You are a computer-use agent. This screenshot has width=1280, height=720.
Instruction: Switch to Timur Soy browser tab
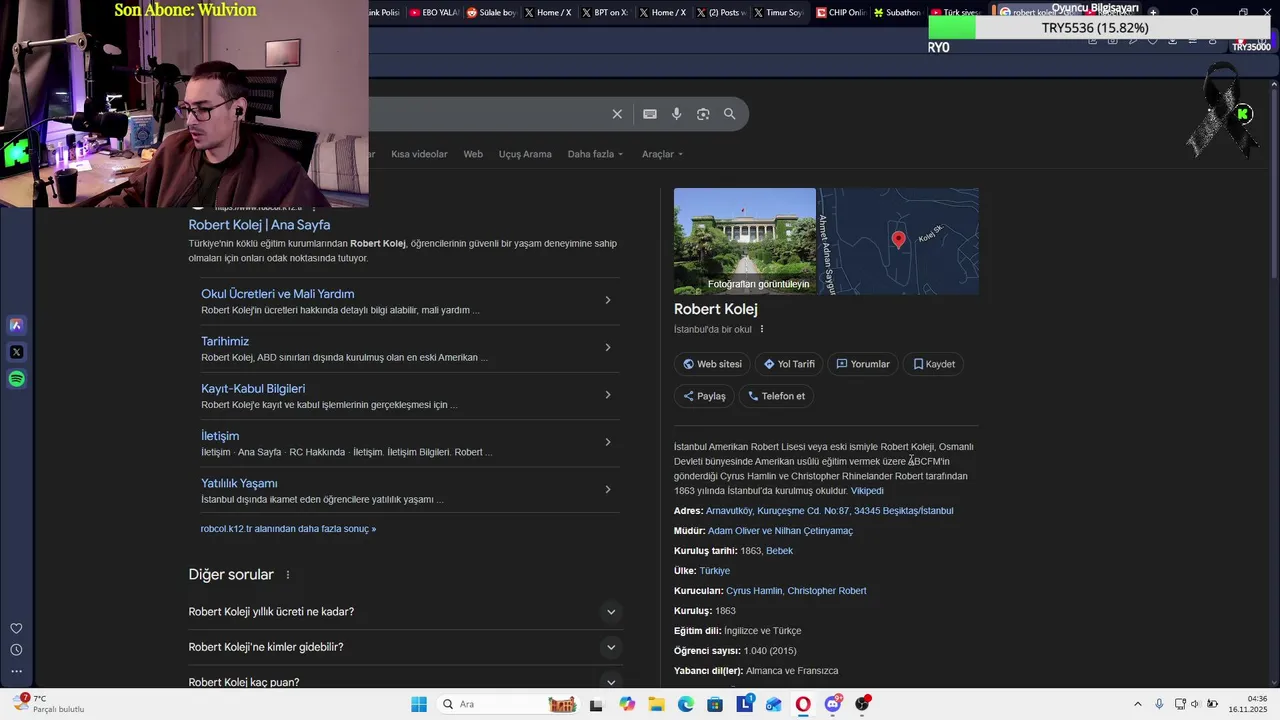click(x=778, y=13)
